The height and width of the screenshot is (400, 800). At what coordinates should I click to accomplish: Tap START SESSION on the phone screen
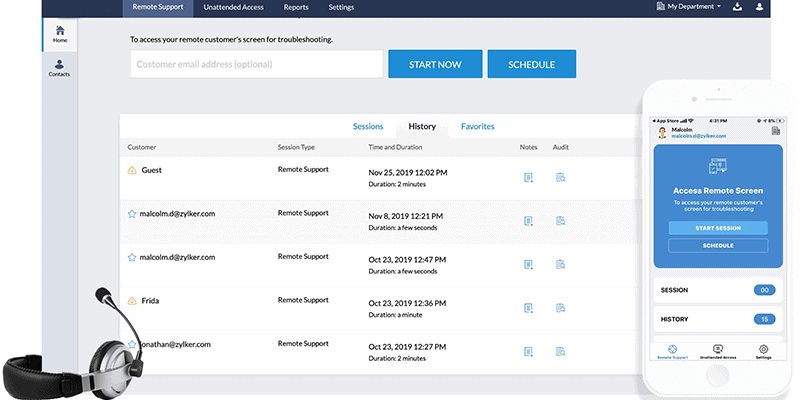pos(718,228)
